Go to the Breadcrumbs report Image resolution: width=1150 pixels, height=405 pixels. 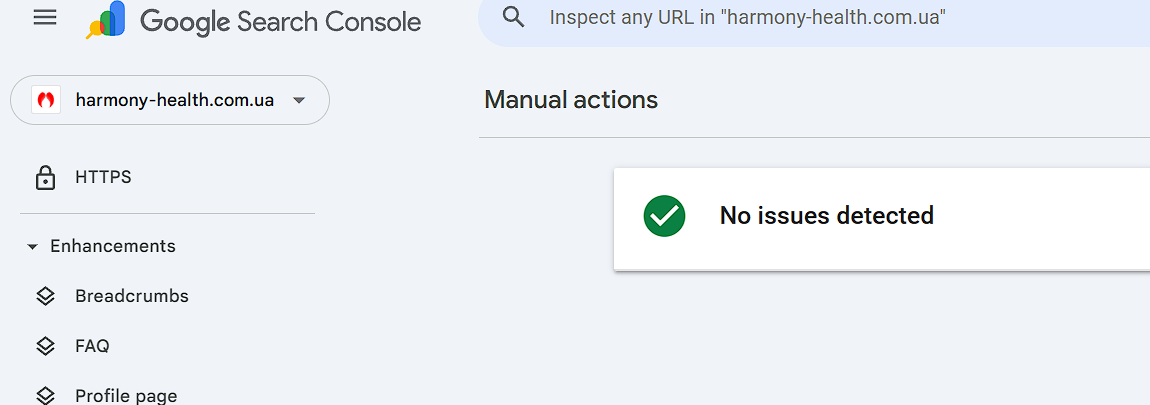(131, 296)
